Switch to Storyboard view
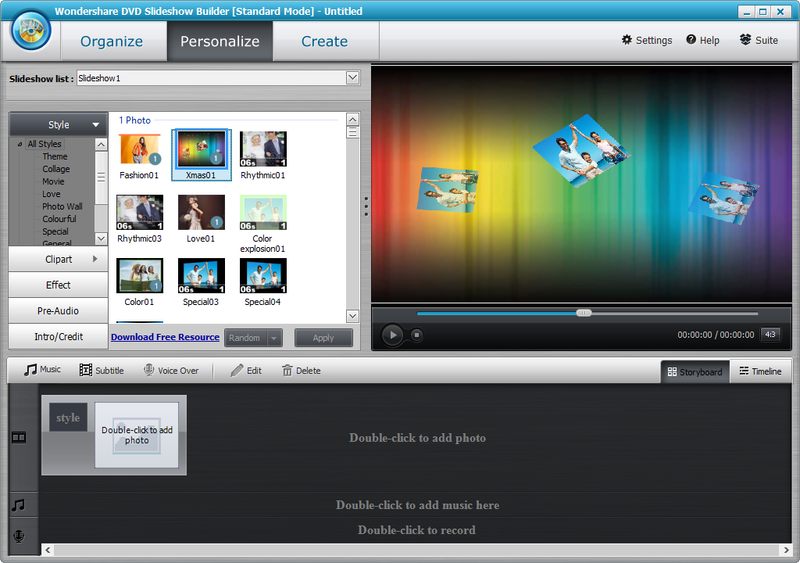 point(695,372)
